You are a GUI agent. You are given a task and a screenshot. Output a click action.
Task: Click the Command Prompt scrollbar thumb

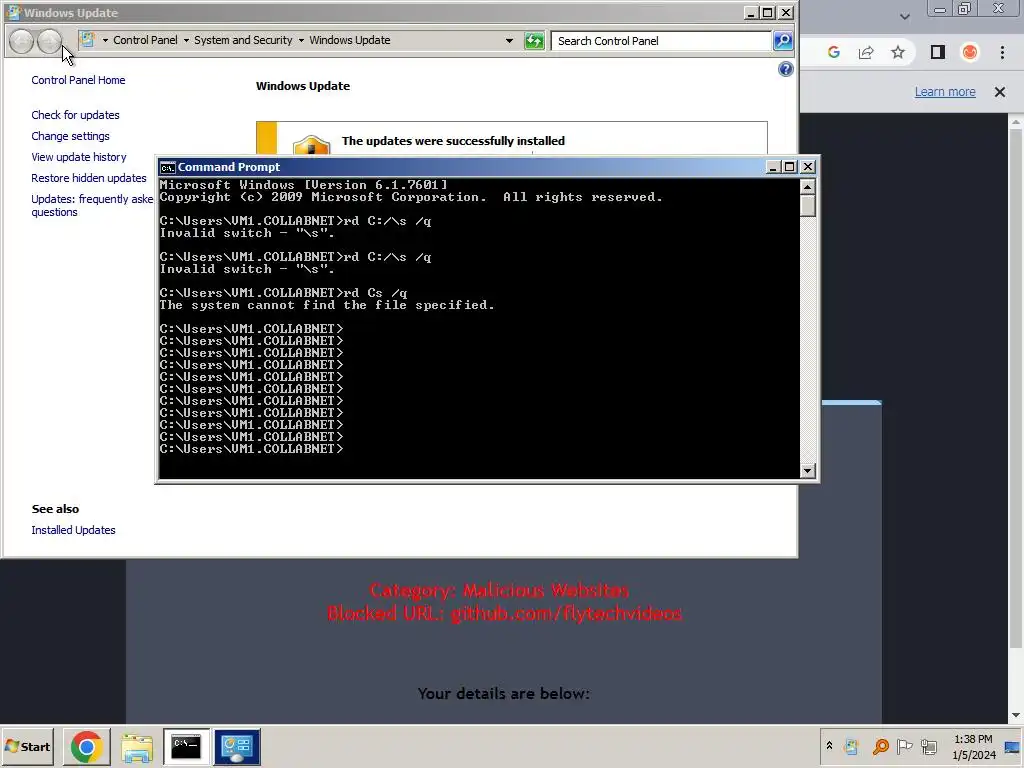point(808,206)
